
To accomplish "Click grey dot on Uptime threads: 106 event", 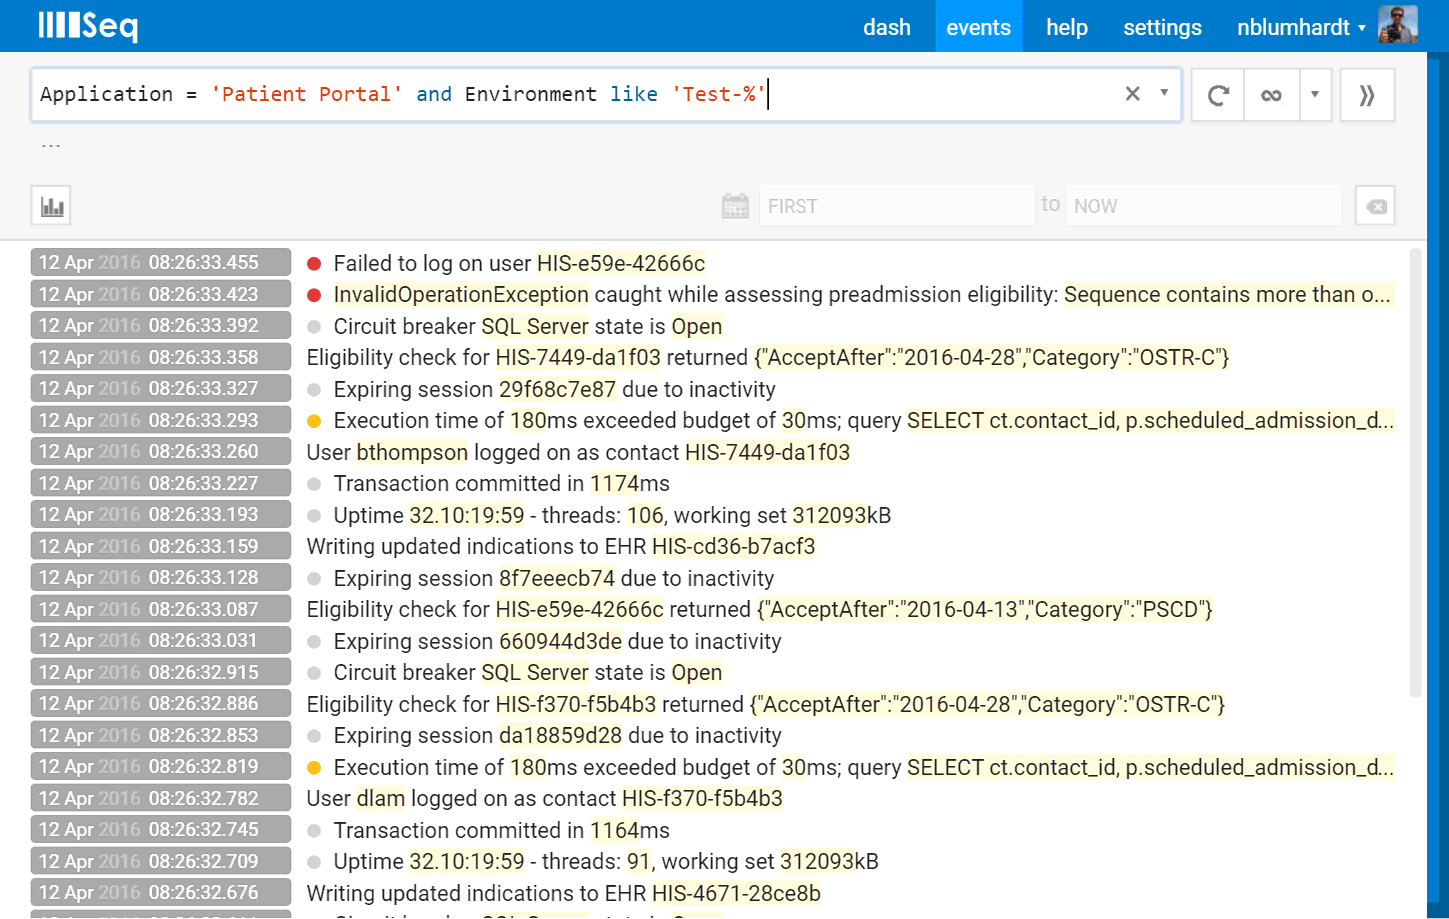I will pos(314,516).
